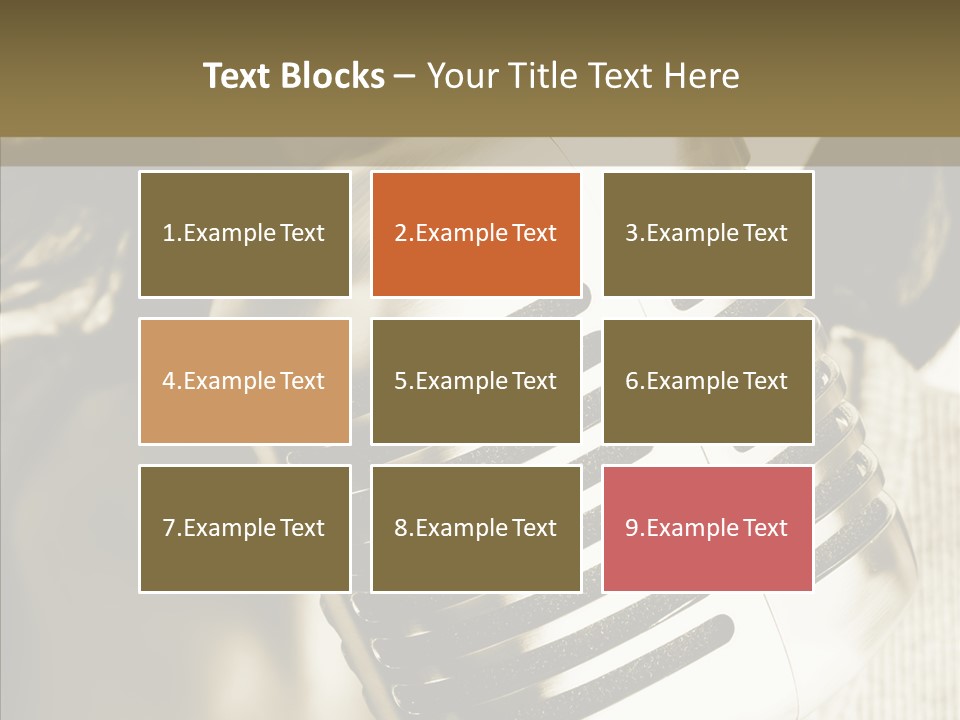960x720 pixels.
Task: Click the bold word "Text" in the title
Action: coord(237,76)
